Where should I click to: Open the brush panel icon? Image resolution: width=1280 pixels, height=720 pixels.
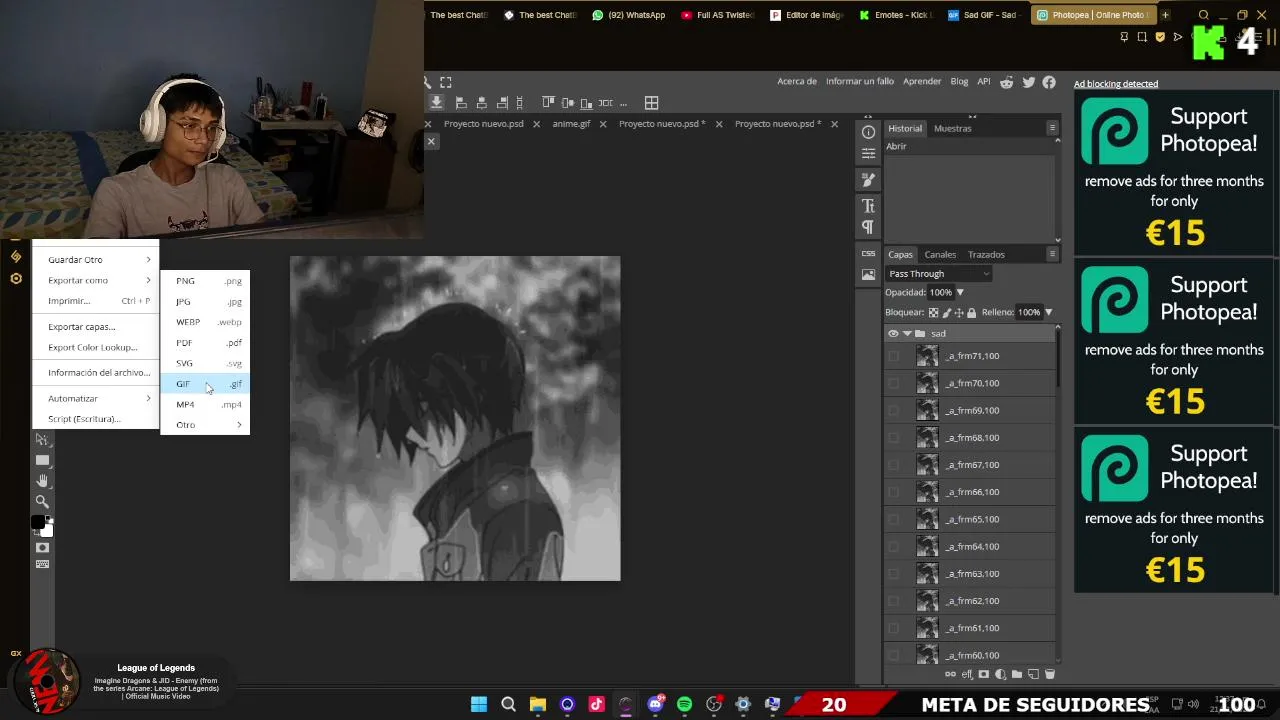(868, 179)
